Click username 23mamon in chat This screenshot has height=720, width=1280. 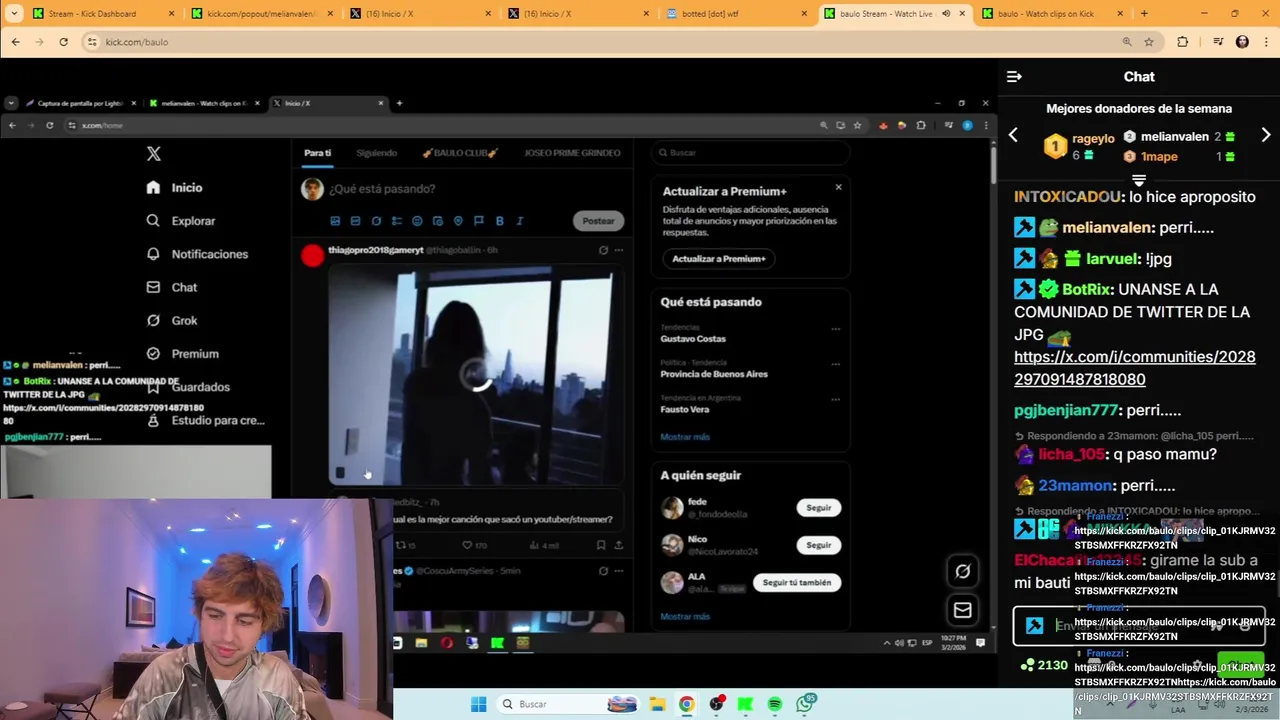(x=1075, y=485)
